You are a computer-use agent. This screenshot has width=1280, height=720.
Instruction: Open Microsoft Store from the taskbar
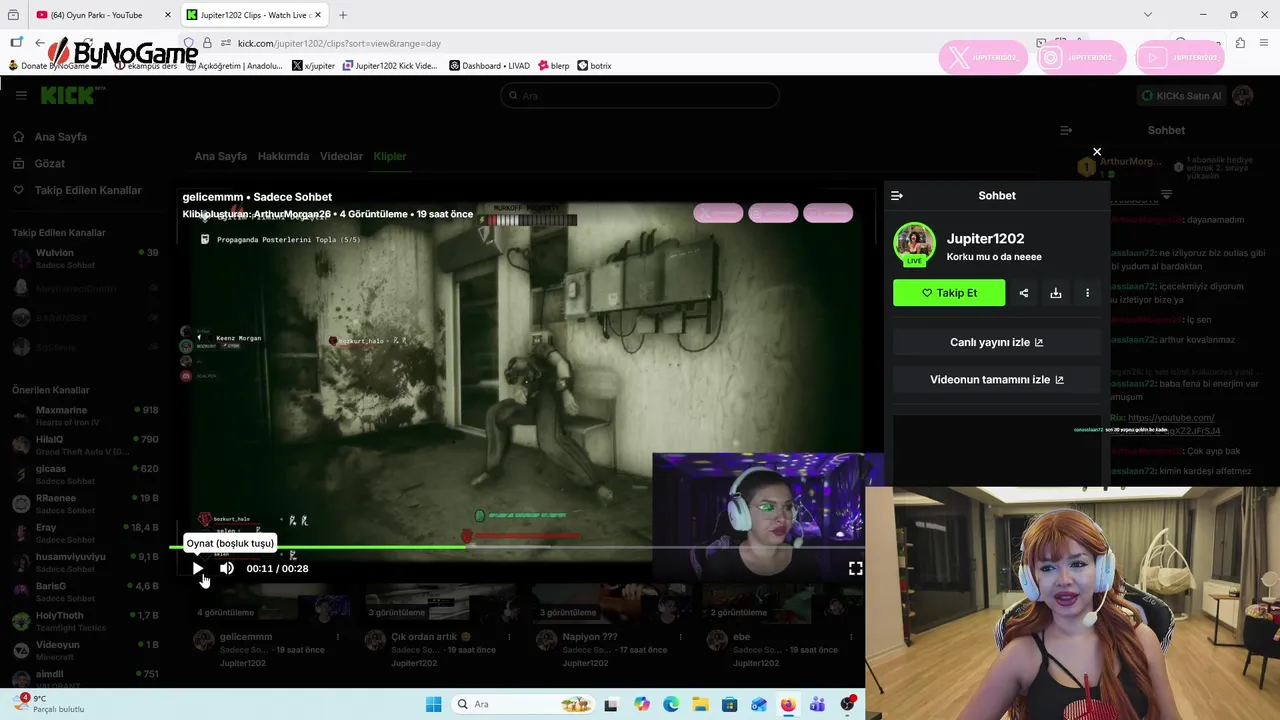730,704
